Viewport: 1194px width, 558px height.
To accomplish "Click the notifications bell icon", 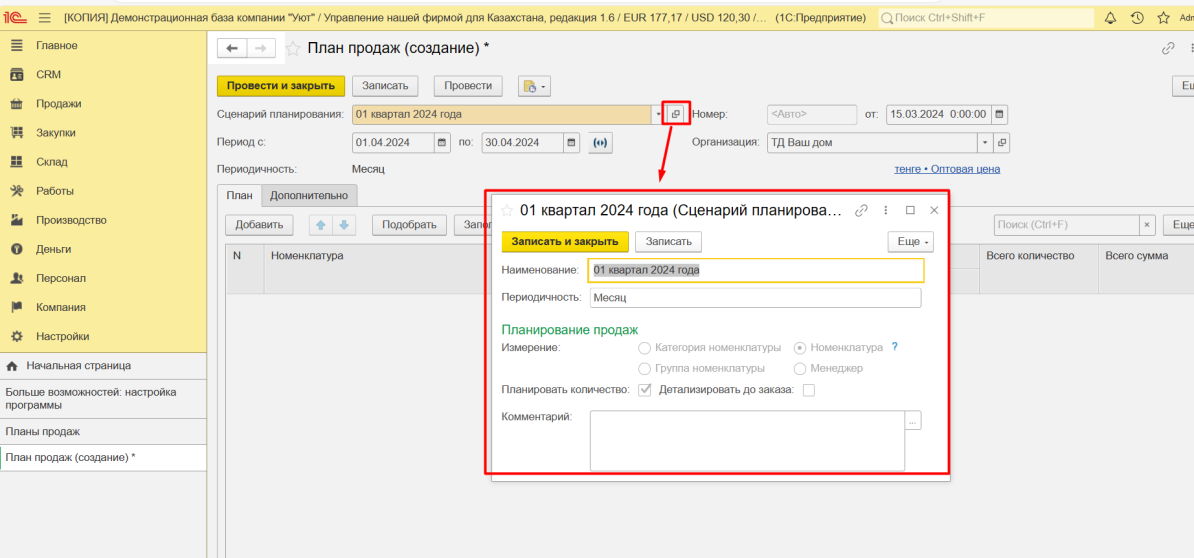I will tap(1110, 18).
